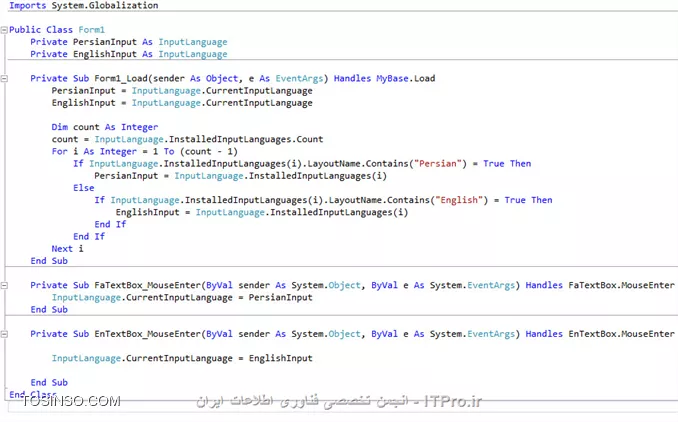The image size is (678, 422).
Task: Click the FaTextBox_MouseEnter sub name
Action: click(148, 285)
